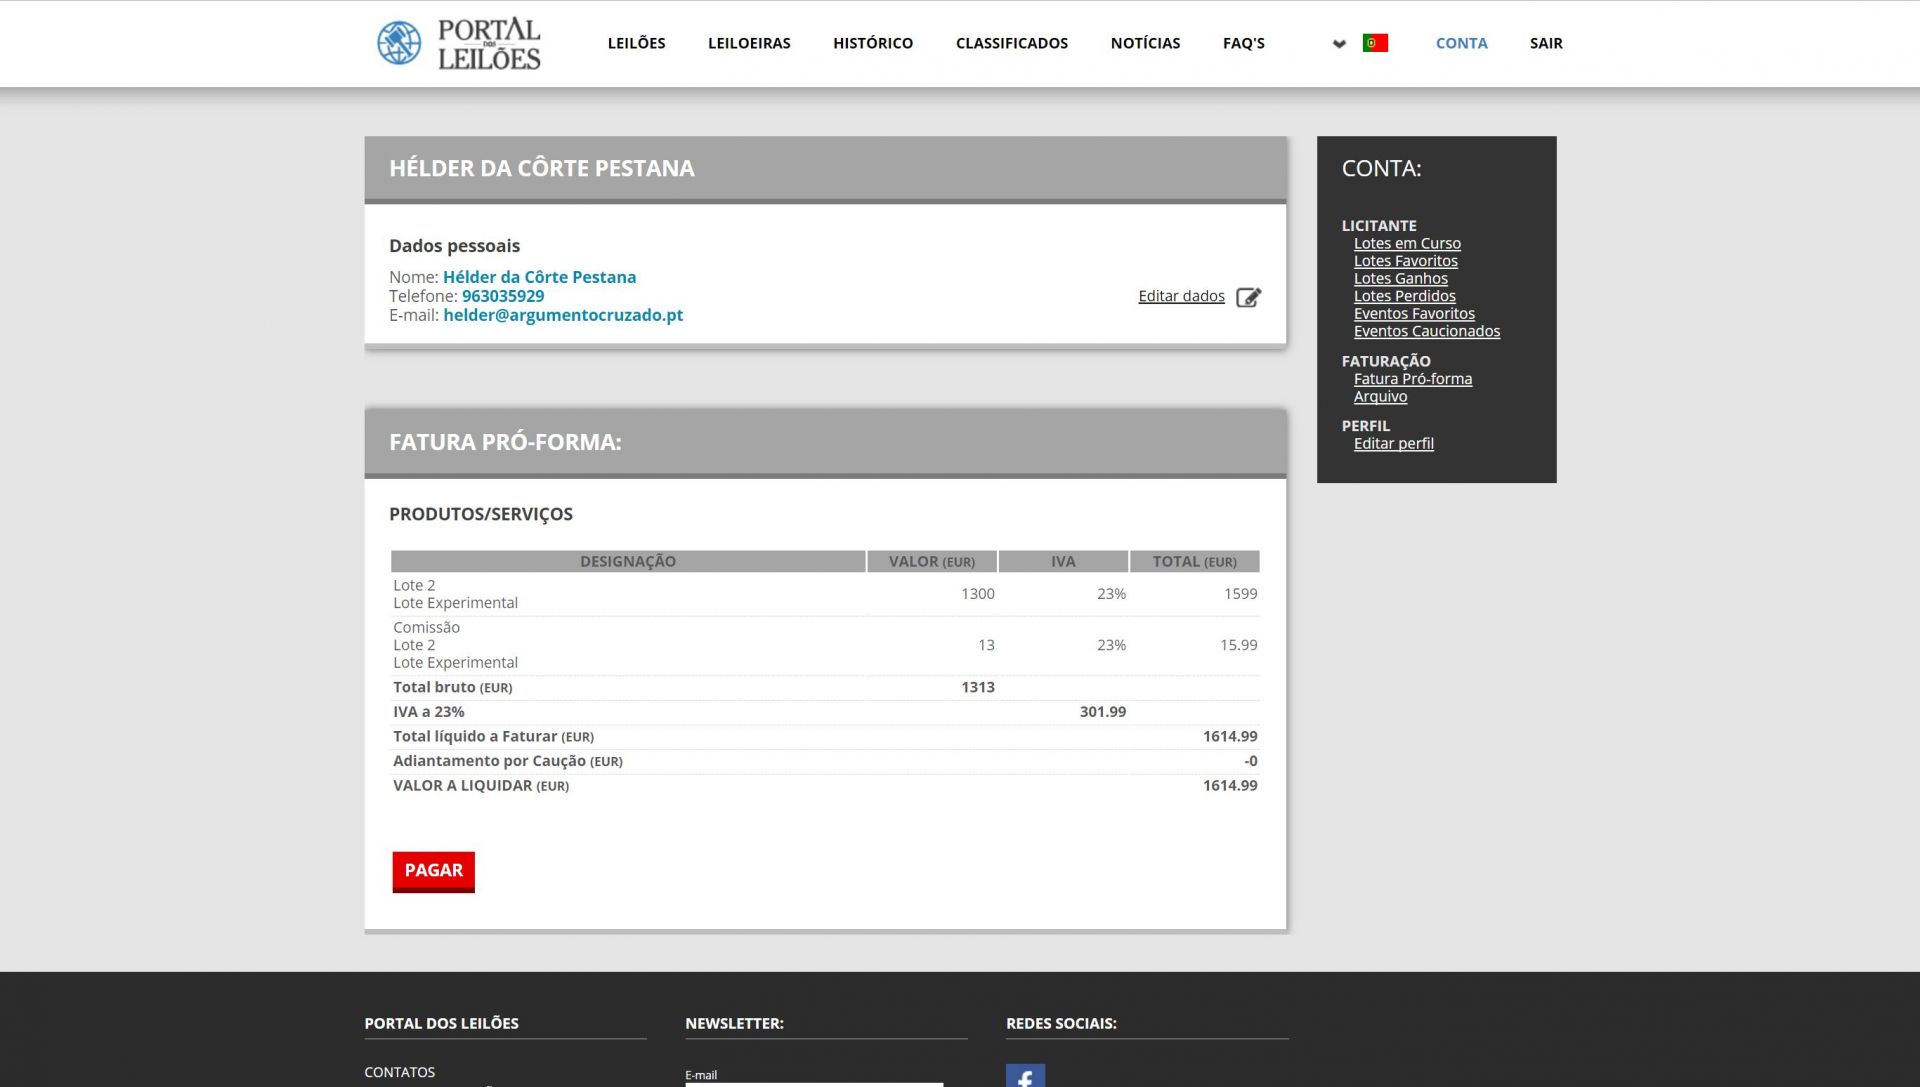Viewport: 1920px width, 1087px height.
Task: Open the Facebook social icon in footer
Action: pyautogui.click(x=1025, y=1076)
